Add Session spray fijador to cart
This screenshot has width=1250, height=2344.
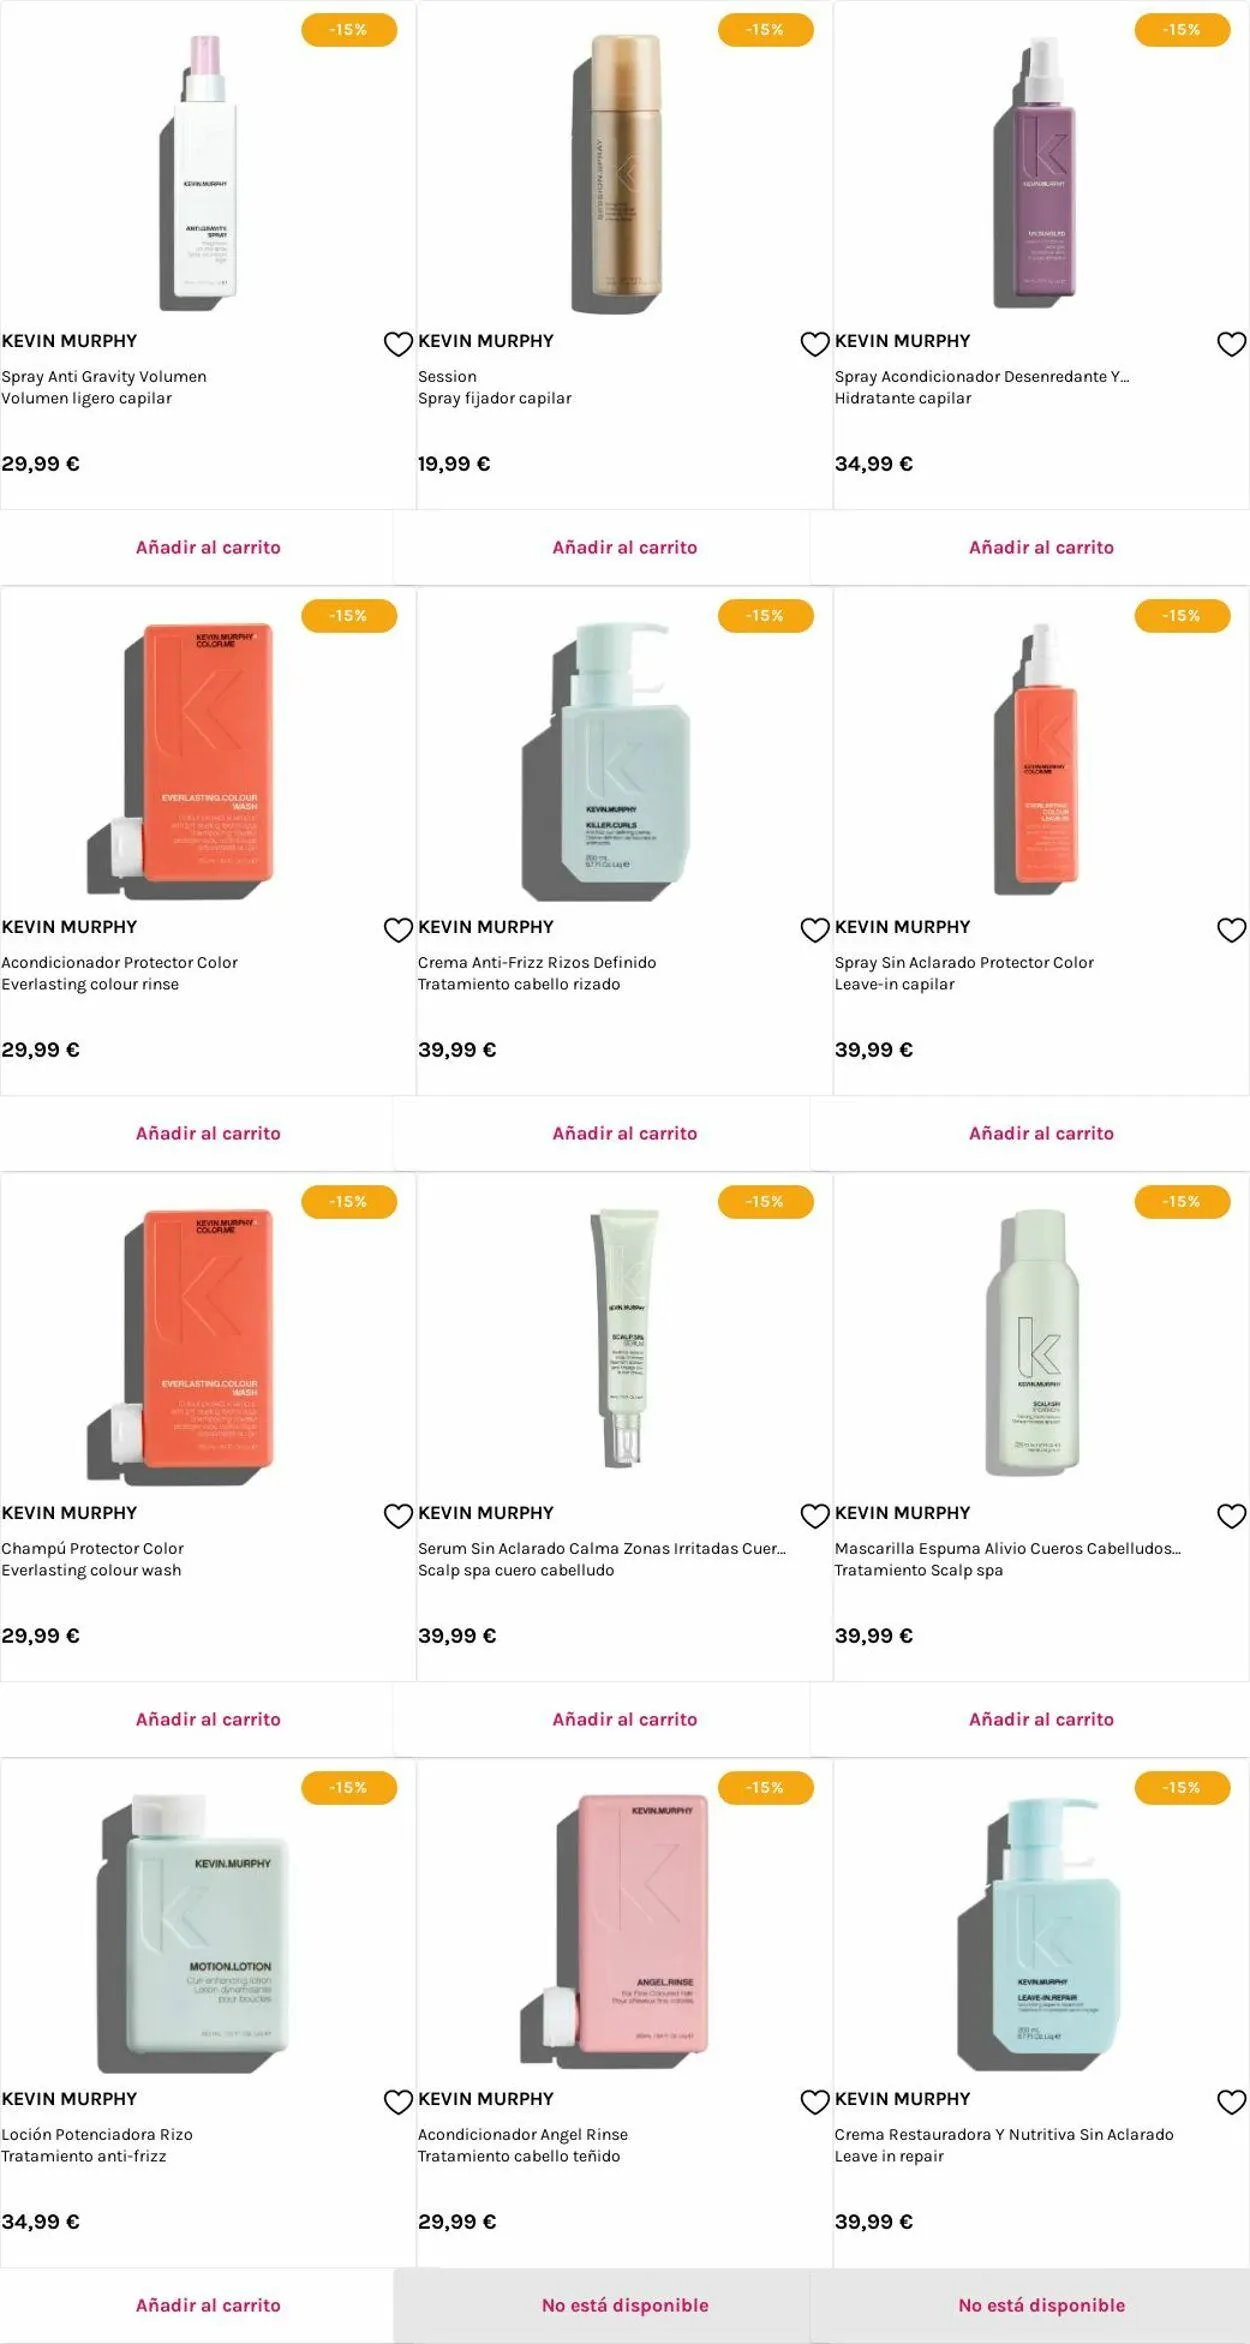[x=625, y=547]
